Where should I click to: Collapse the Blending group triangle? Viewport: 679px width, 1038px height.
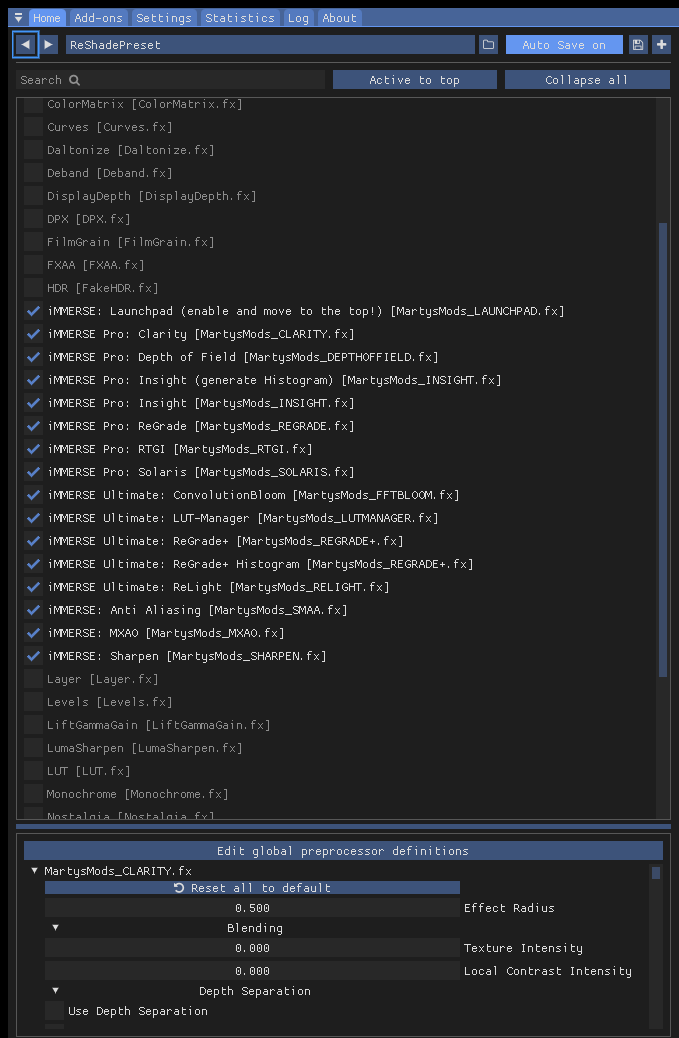point(55,927)
